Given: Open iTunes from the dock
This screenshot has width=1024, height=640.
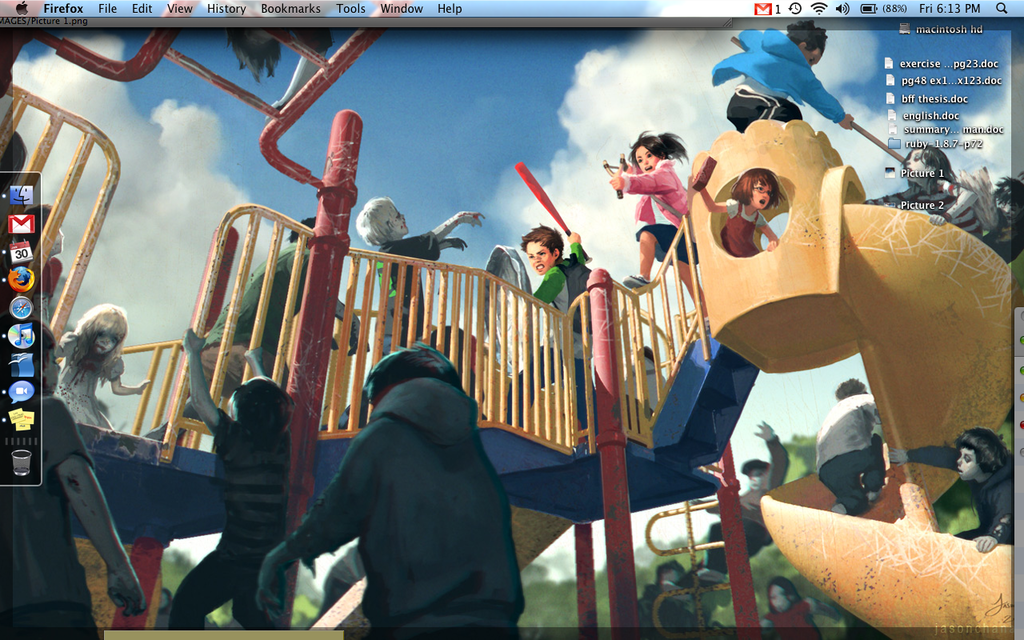Looking at the screenshot, I should coord(21,336).
